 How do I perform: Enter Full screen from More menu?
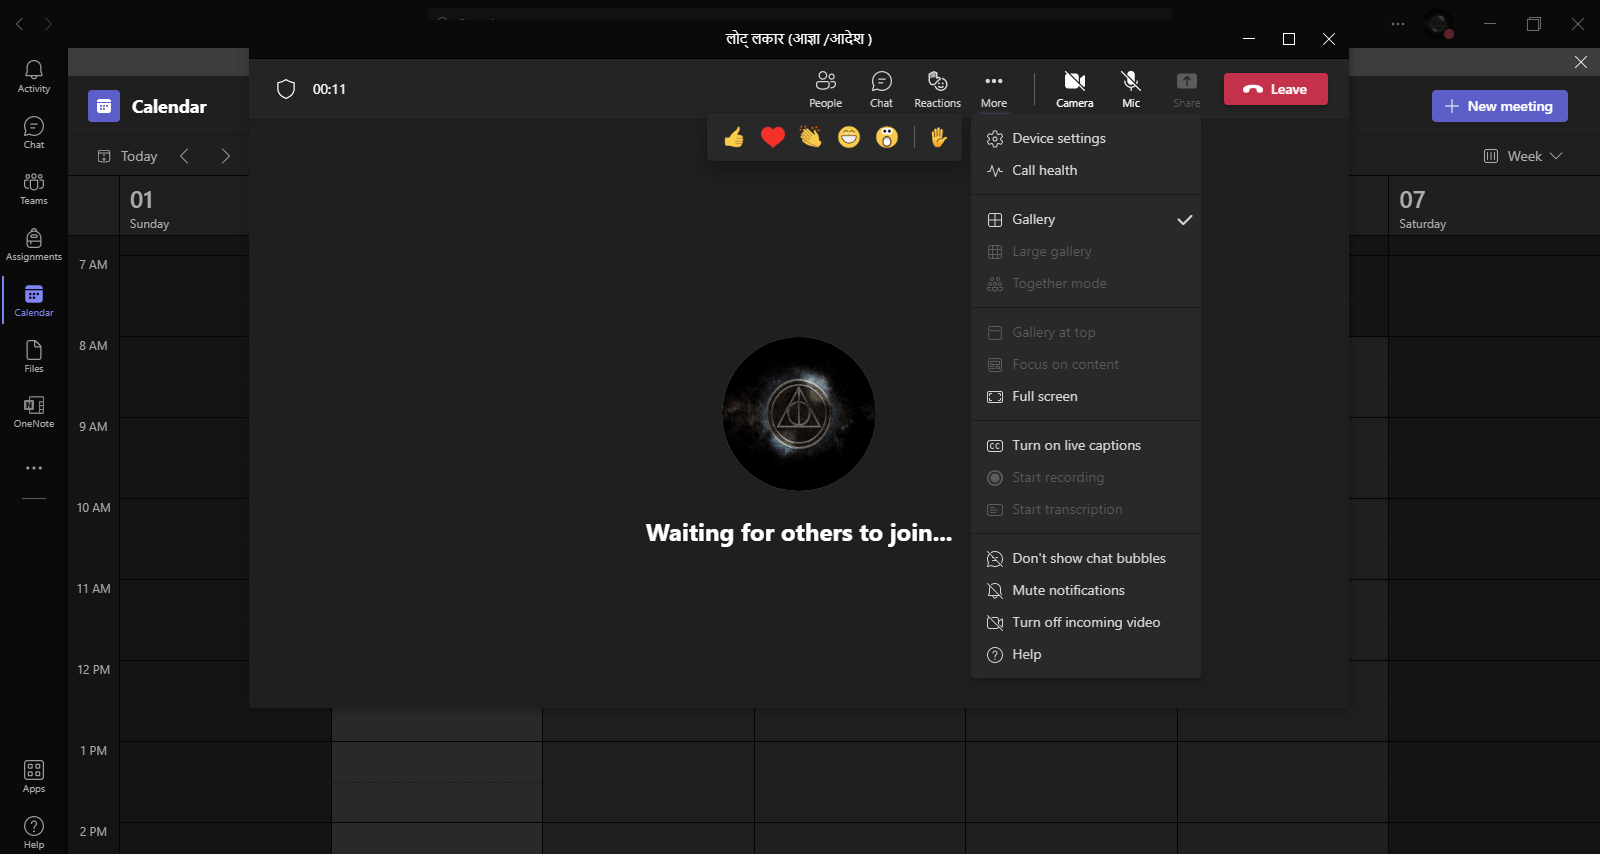point(1086,396)
